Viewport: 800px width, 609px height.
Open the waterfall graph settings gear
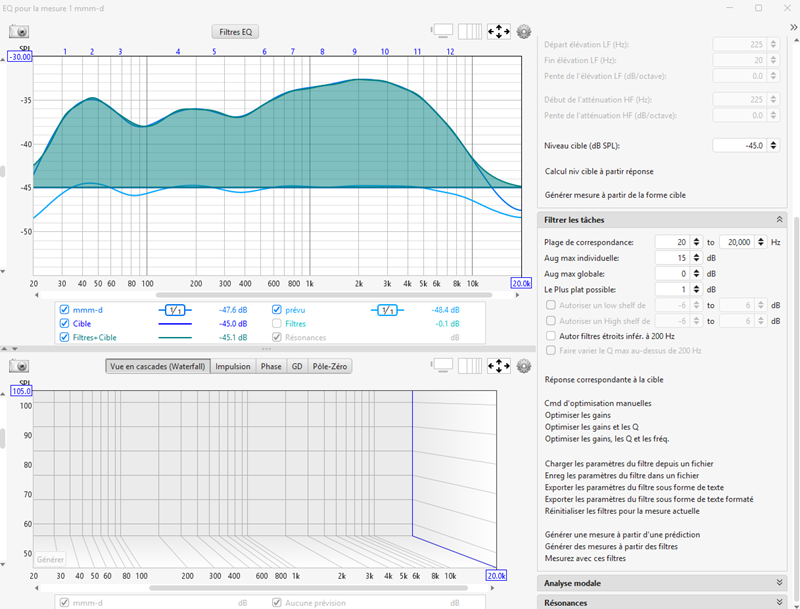[524, 366]
